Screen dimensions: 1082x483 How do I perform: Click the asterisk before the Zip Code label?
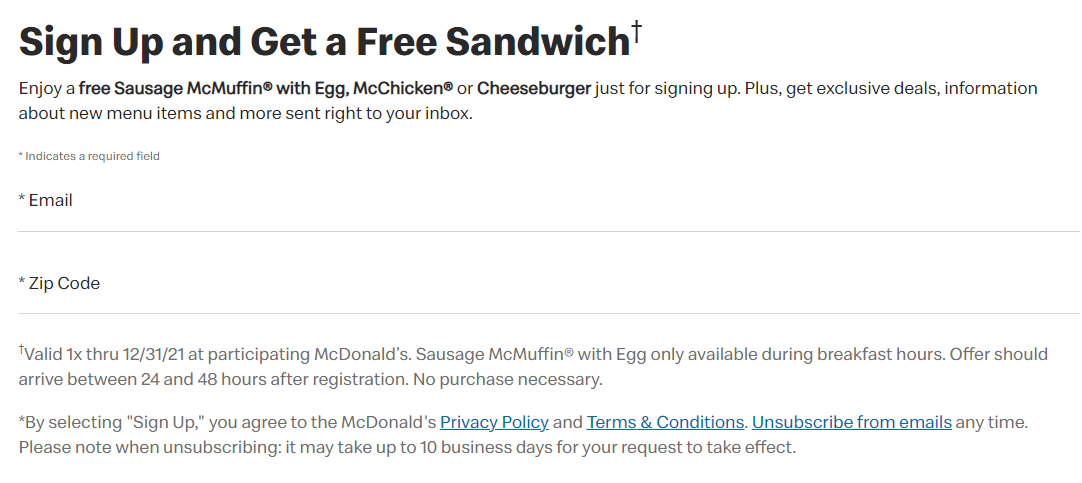tap(22, 282)
